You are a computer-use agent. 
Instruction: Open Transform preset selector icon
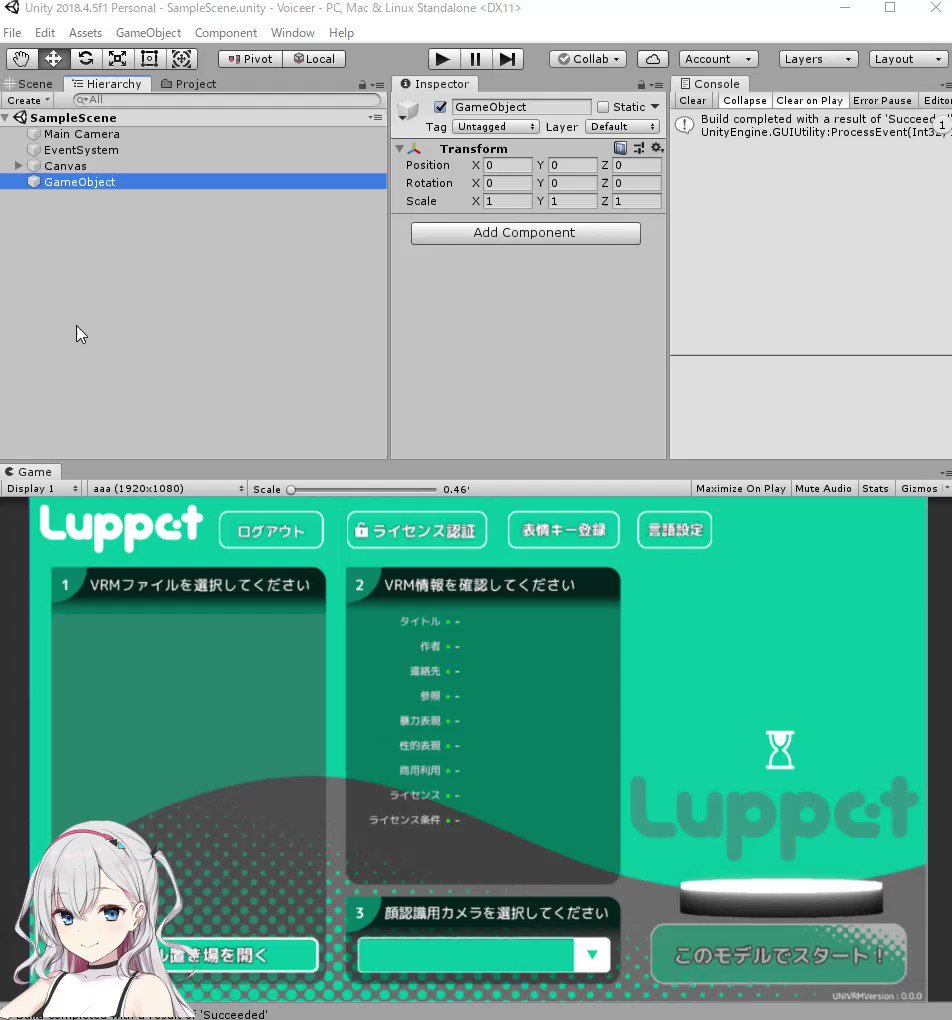tap(638, 148)
